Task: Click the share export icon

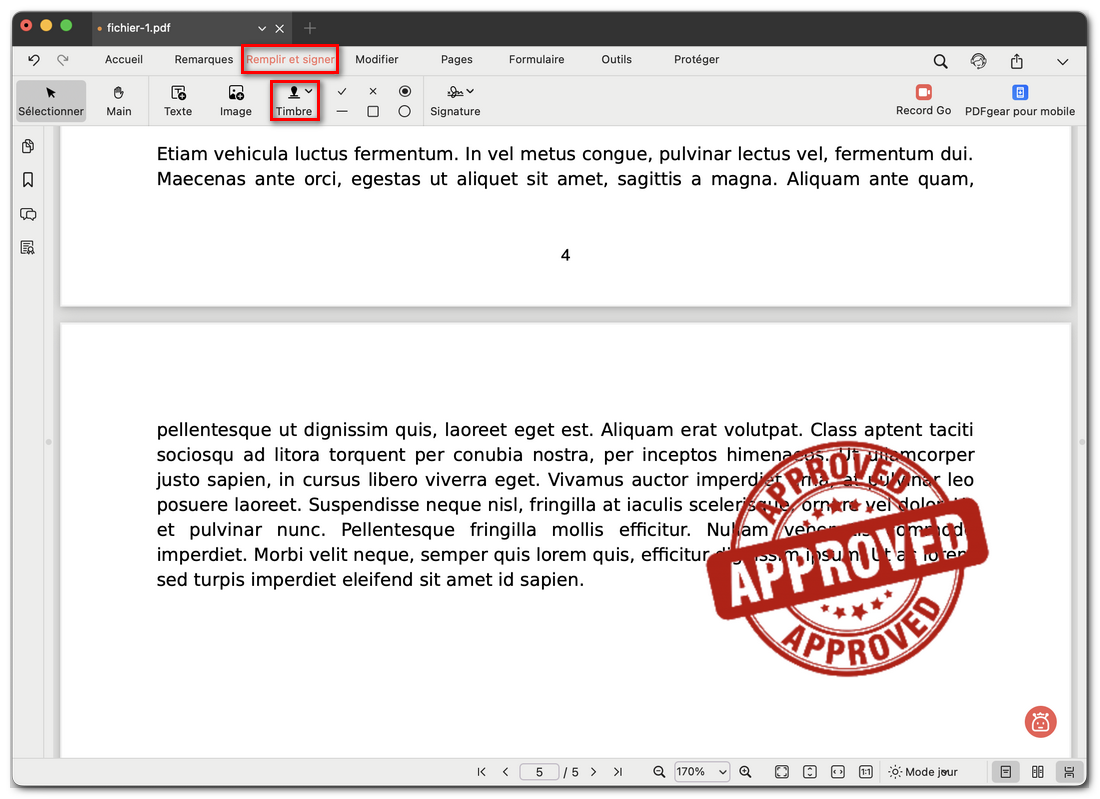Action: [1017, 61]
